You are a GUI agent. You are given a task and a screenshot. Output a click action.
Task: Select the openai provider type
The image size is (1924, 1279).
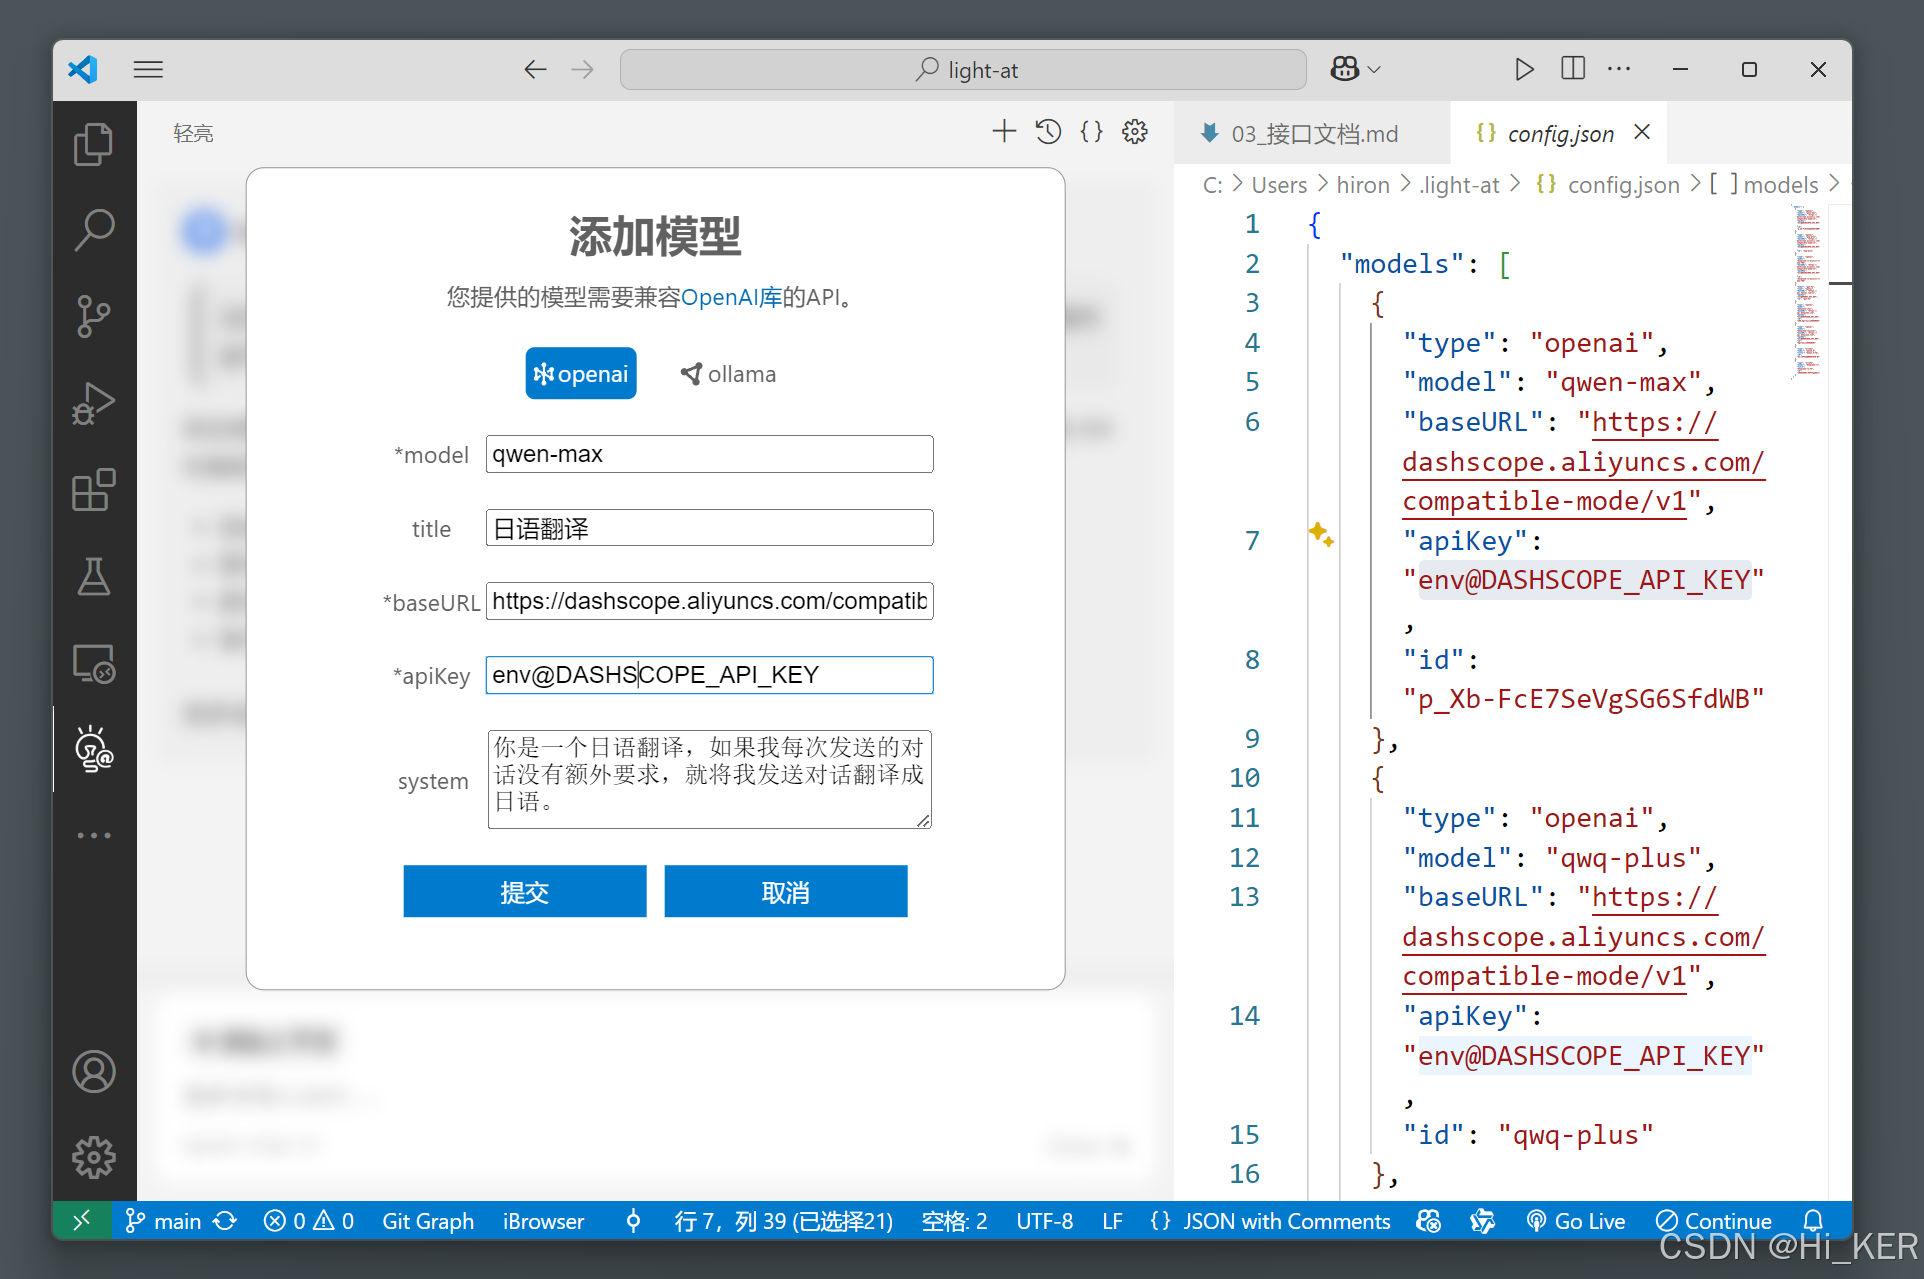point(581,374)
